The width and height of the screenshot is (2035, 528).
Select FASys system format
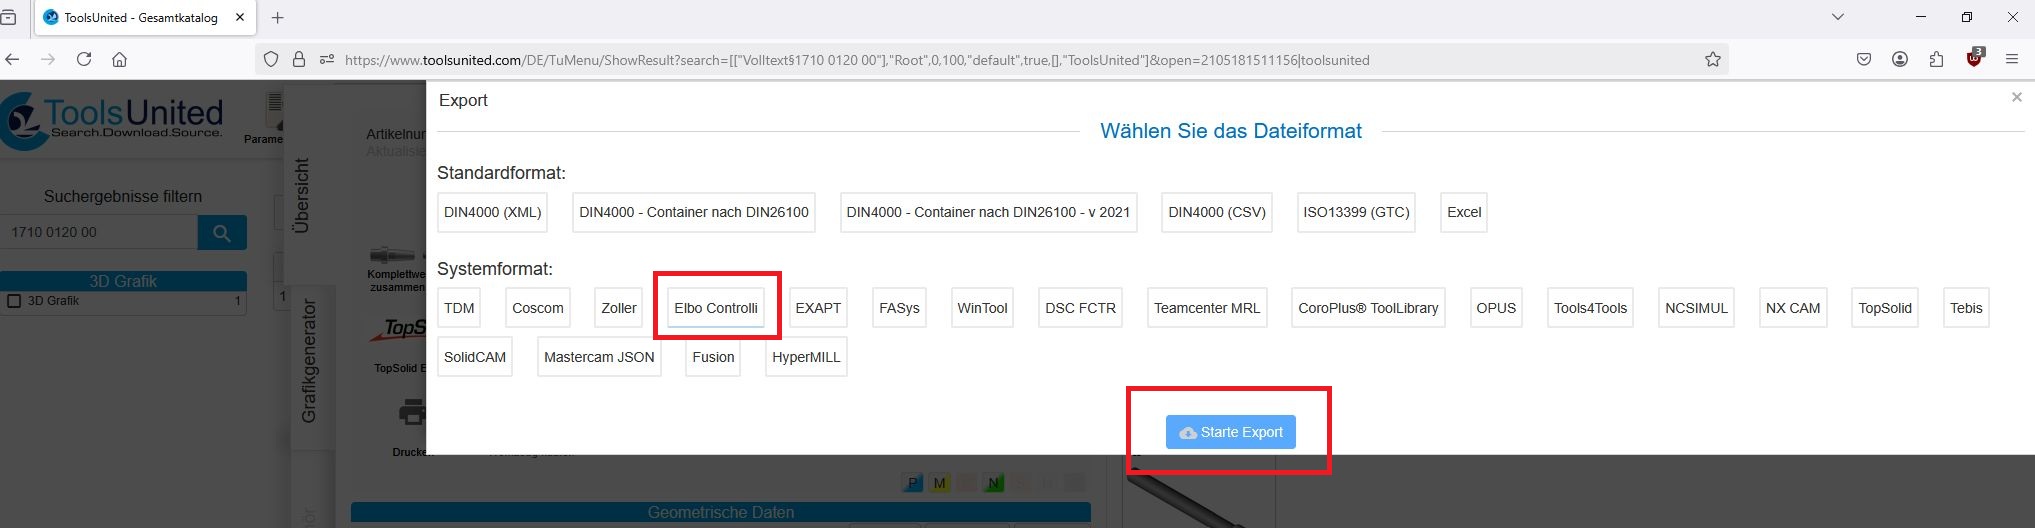tap(899, 308)
